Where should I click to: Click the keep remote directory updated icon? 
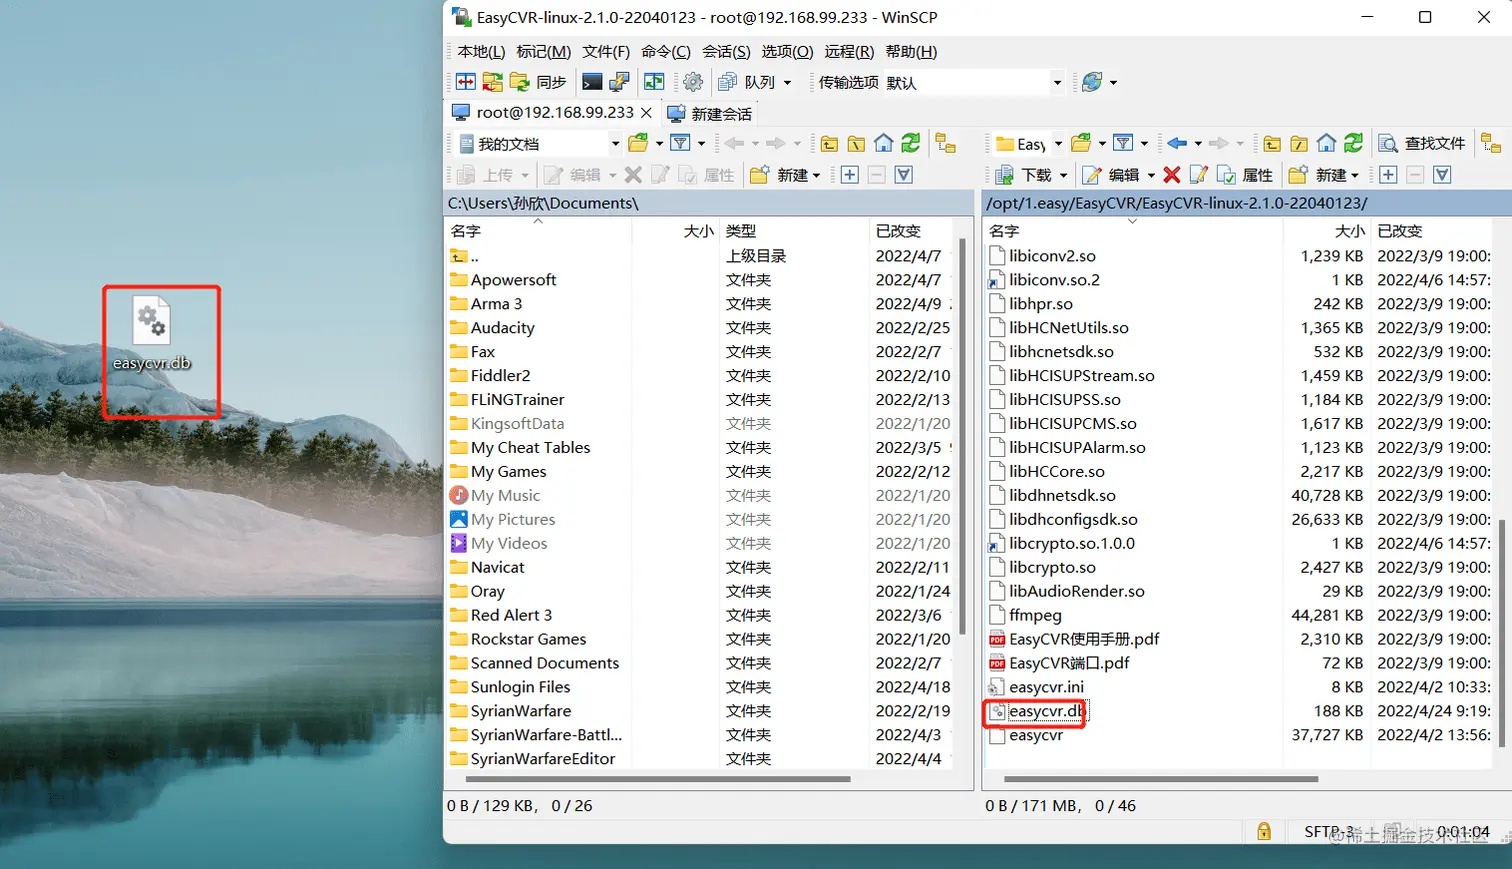[x=654, y=82]
